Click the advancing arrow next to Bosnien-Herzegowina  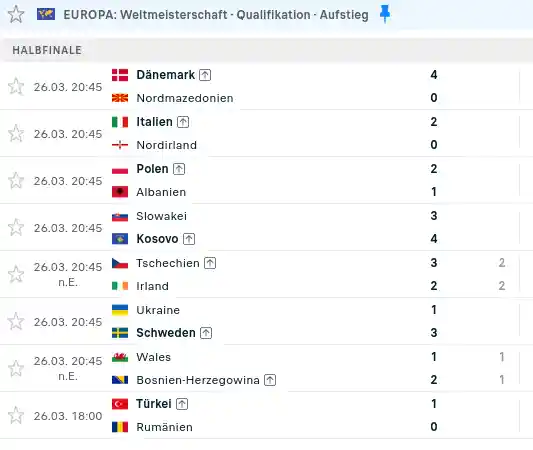[270, 380]
